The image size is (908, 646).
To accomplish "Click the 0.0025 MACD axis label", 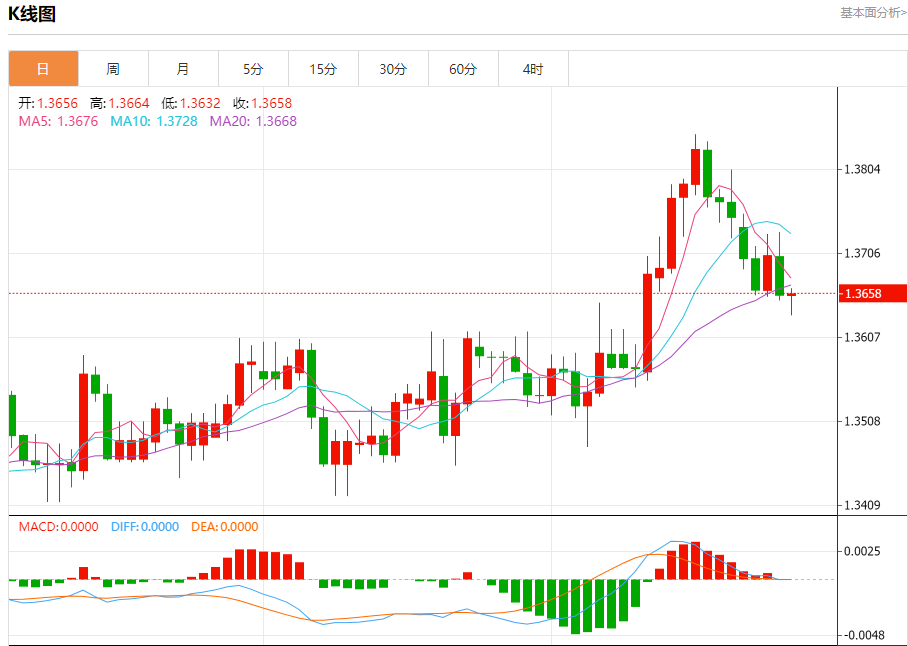I will pyautogui.click(x=862, y=551).
